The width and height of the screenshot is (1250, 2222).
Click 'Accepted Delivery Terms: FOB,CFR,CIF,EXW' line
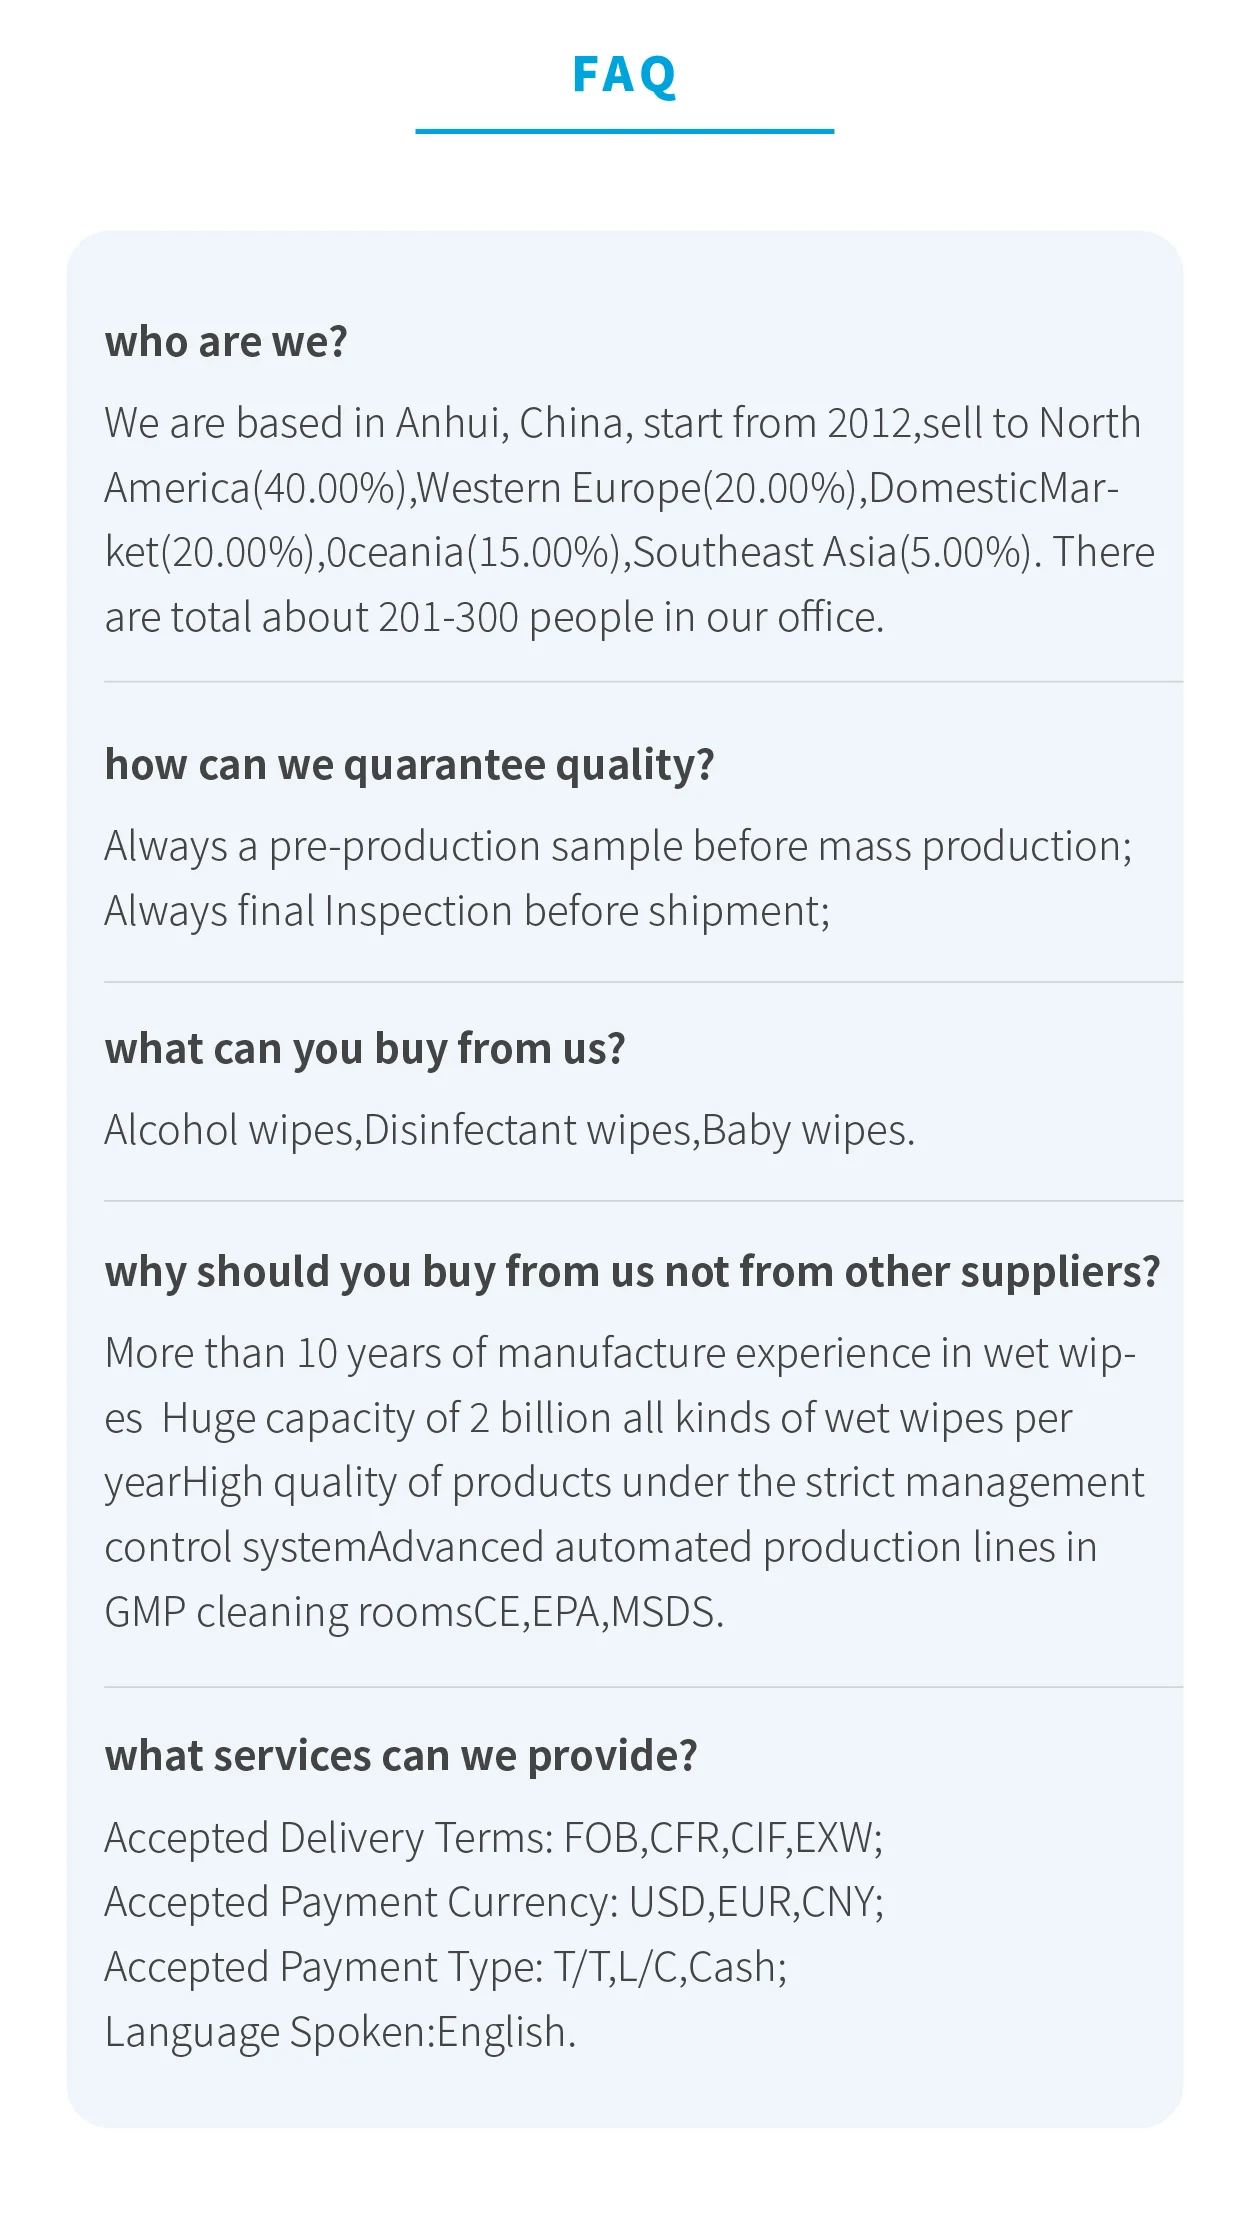(494, 1839)
